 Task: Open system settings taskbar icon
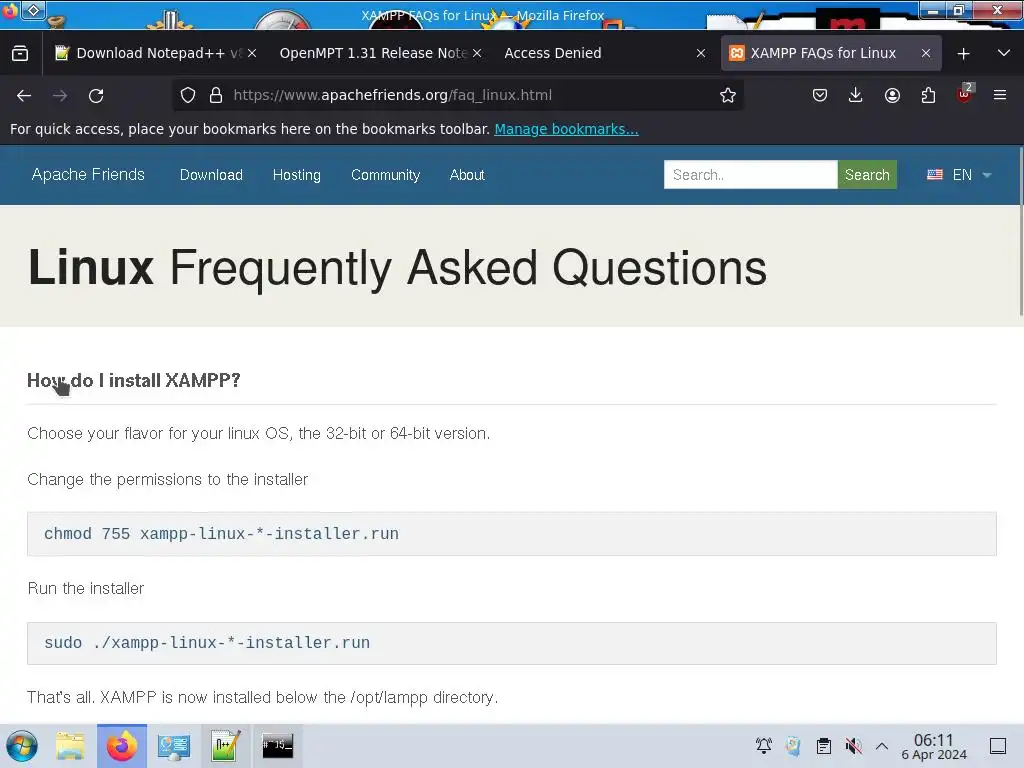tap(173, 746)
